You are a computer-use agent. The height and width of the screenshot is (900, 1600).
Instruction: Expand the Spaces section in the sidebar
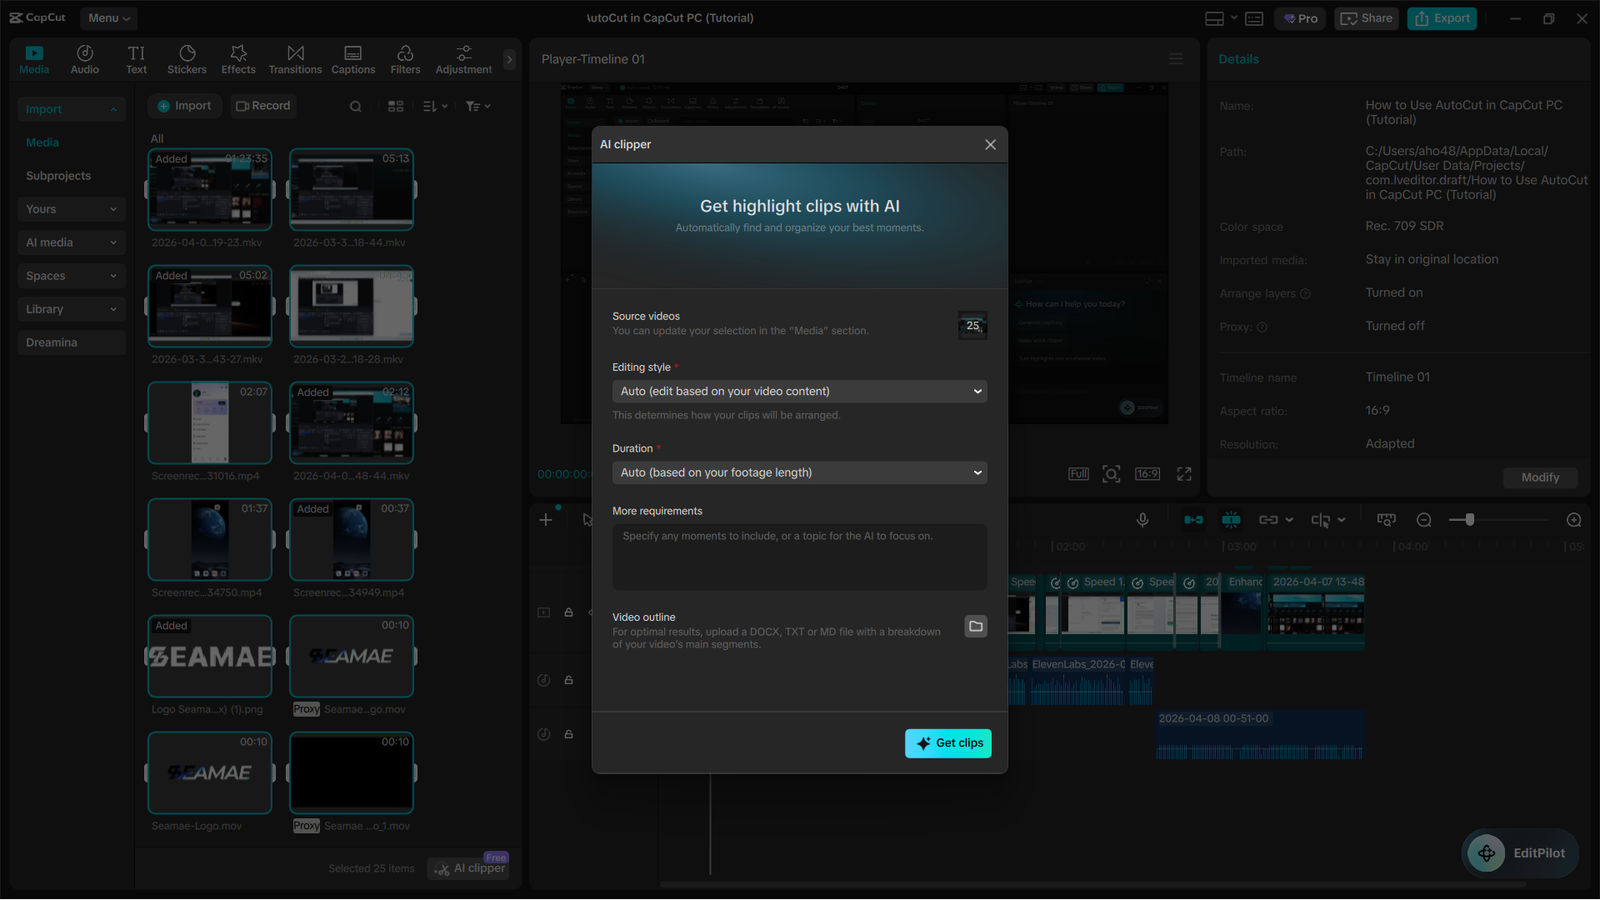click(71, 275)
